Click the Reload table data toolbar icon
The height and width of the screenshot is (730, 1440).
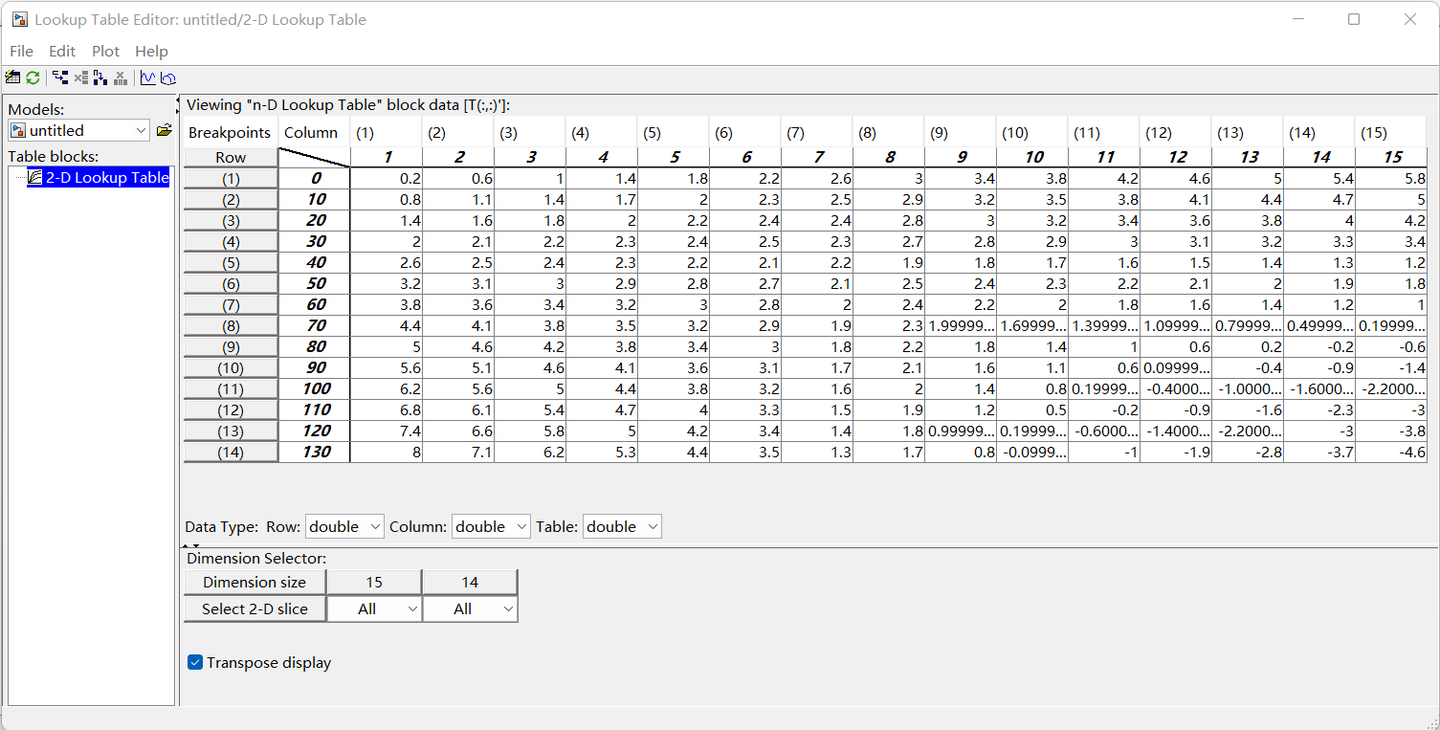point(32,77)
